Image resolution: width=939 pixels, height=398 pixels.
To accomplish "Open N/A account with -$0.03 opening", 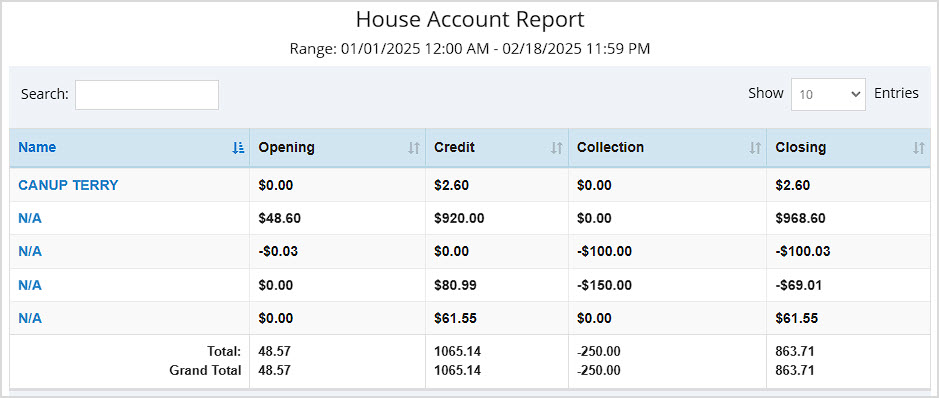I will (30, 251).
